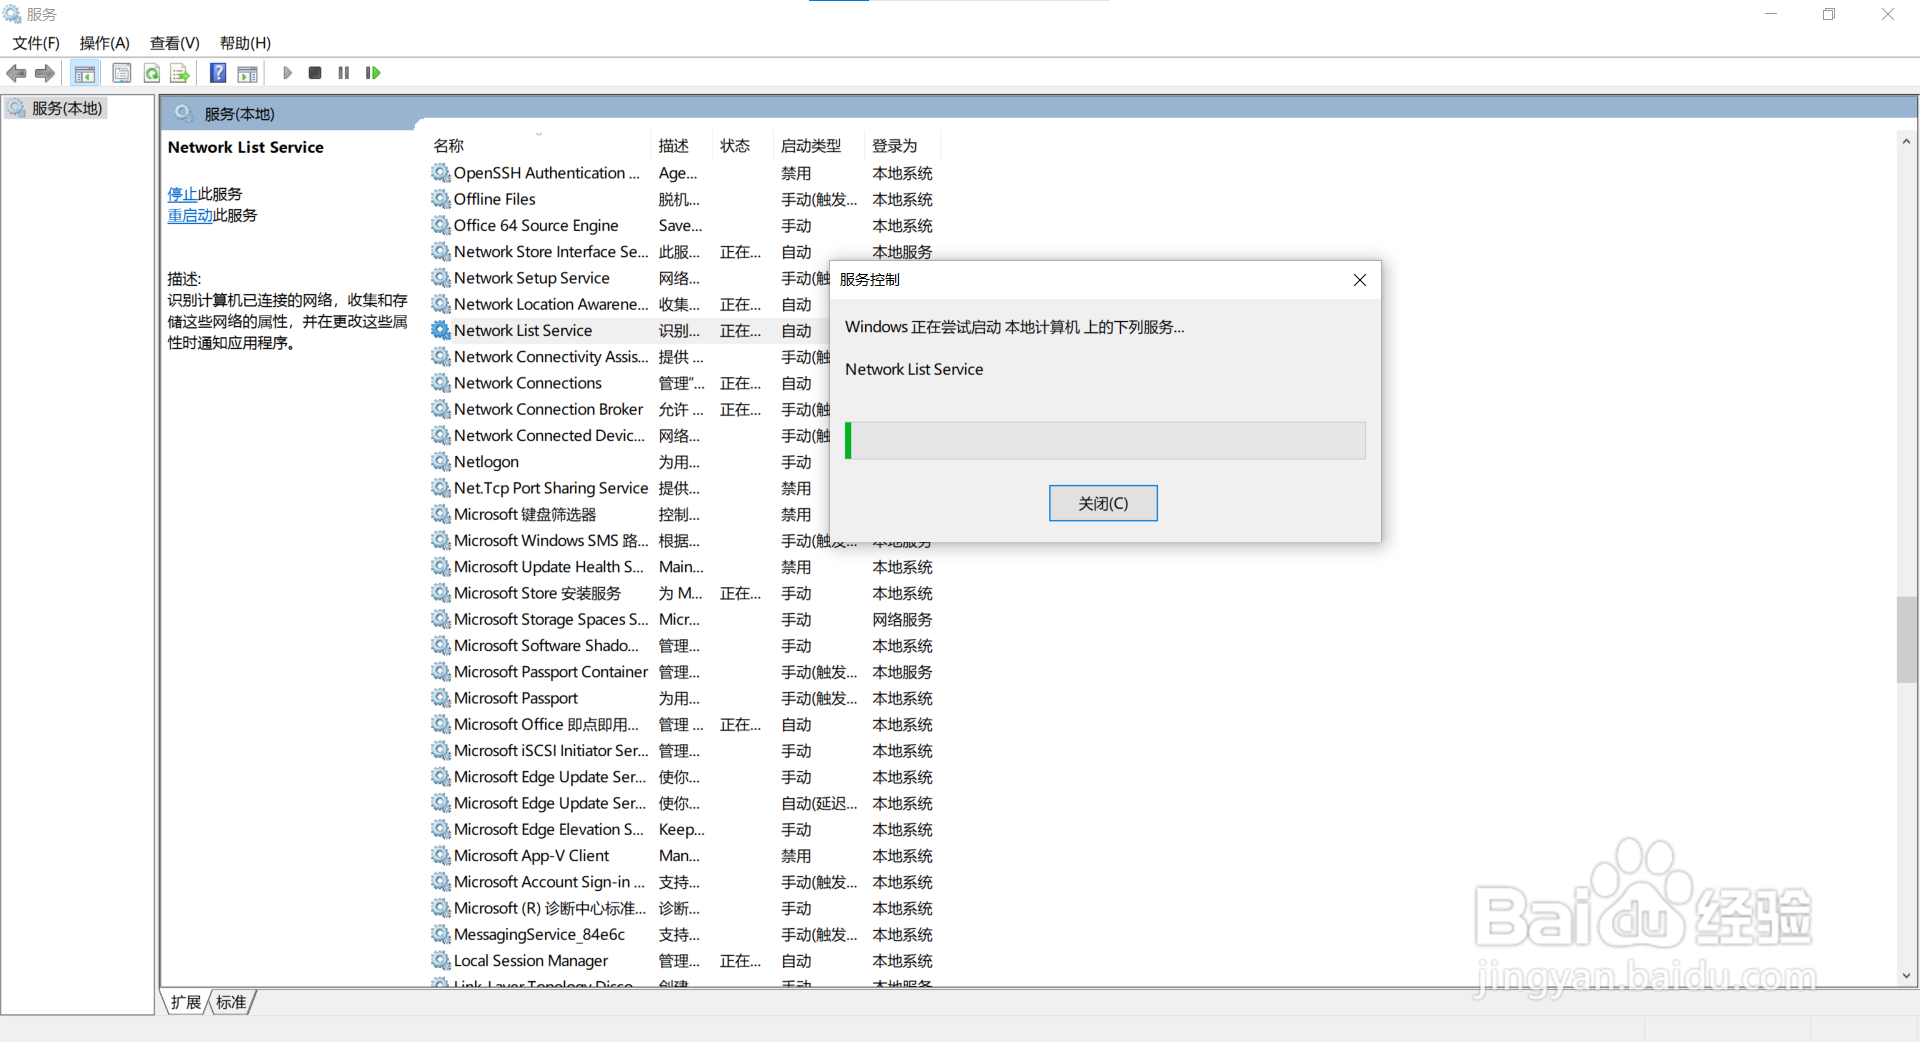The height and width of the screenshot is (1042, 1920).
Task: Select Network List Service row
Action: [x=630, y=331]
